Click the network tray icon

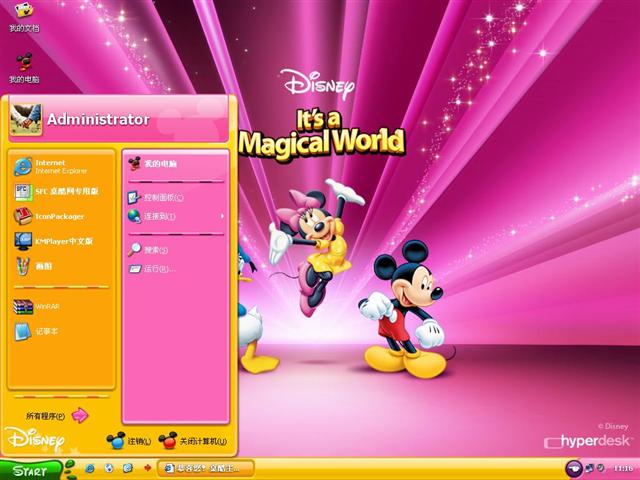pyautogui.click(x=590, y=468)
